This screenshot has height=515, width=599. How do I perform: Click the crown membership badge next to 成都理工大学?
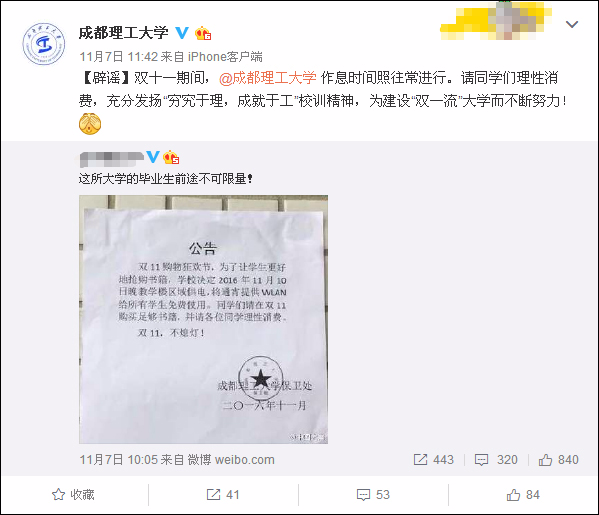pyautogui.click(x=203, y=33)
